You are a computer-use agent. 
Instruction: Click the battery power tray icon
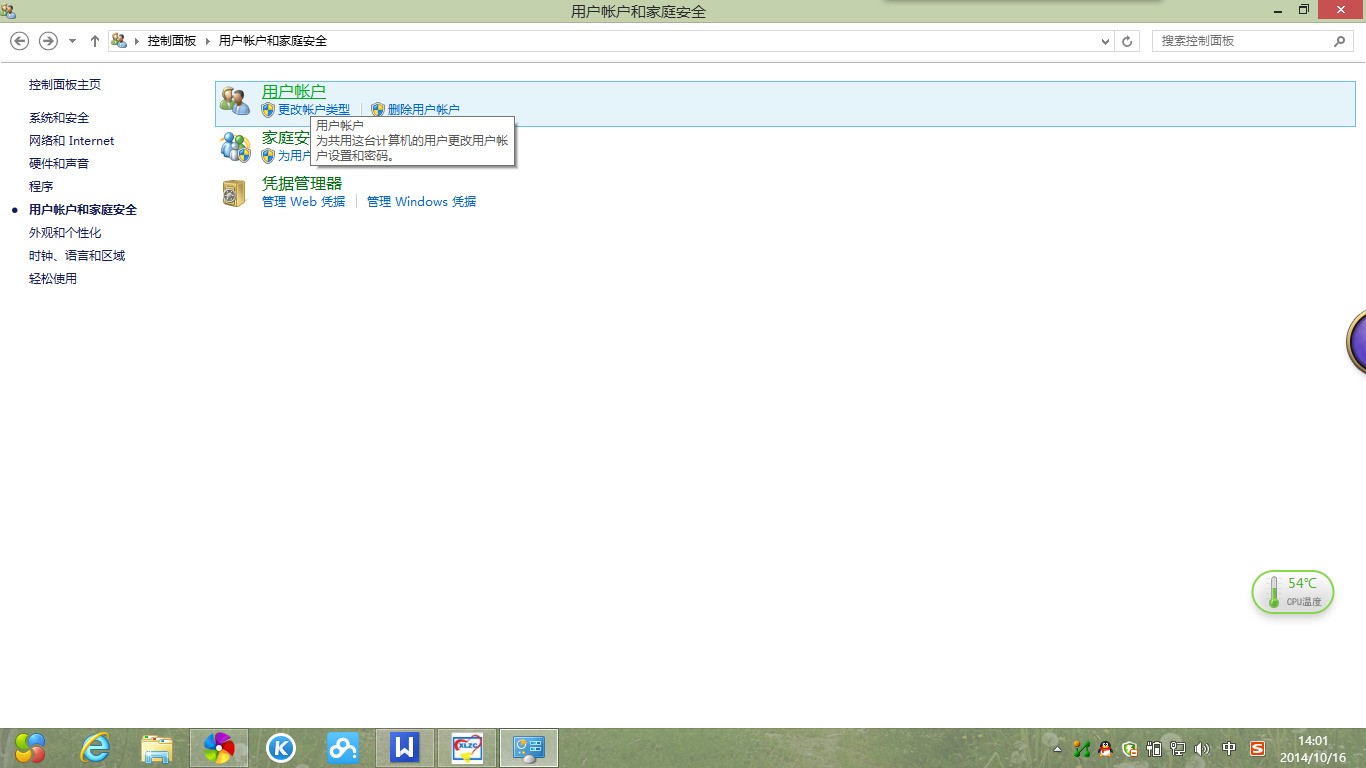(1154, 748)
